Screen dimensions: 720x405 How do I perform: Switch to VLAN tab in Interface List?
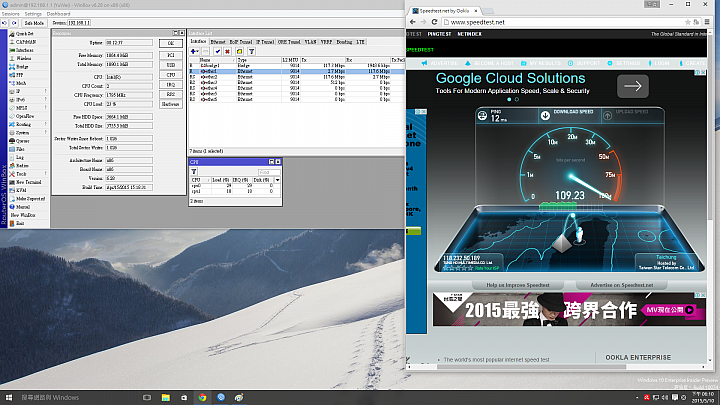tap(310, 42)
